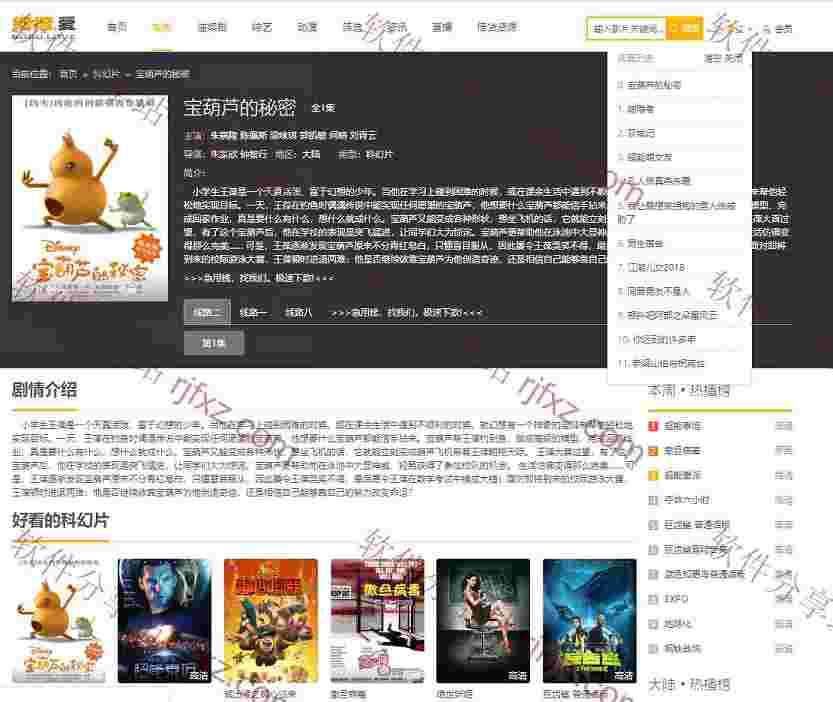Open the 电视剧 navigation item
Viewport: 833px width, 702px height.
[212, 27]
